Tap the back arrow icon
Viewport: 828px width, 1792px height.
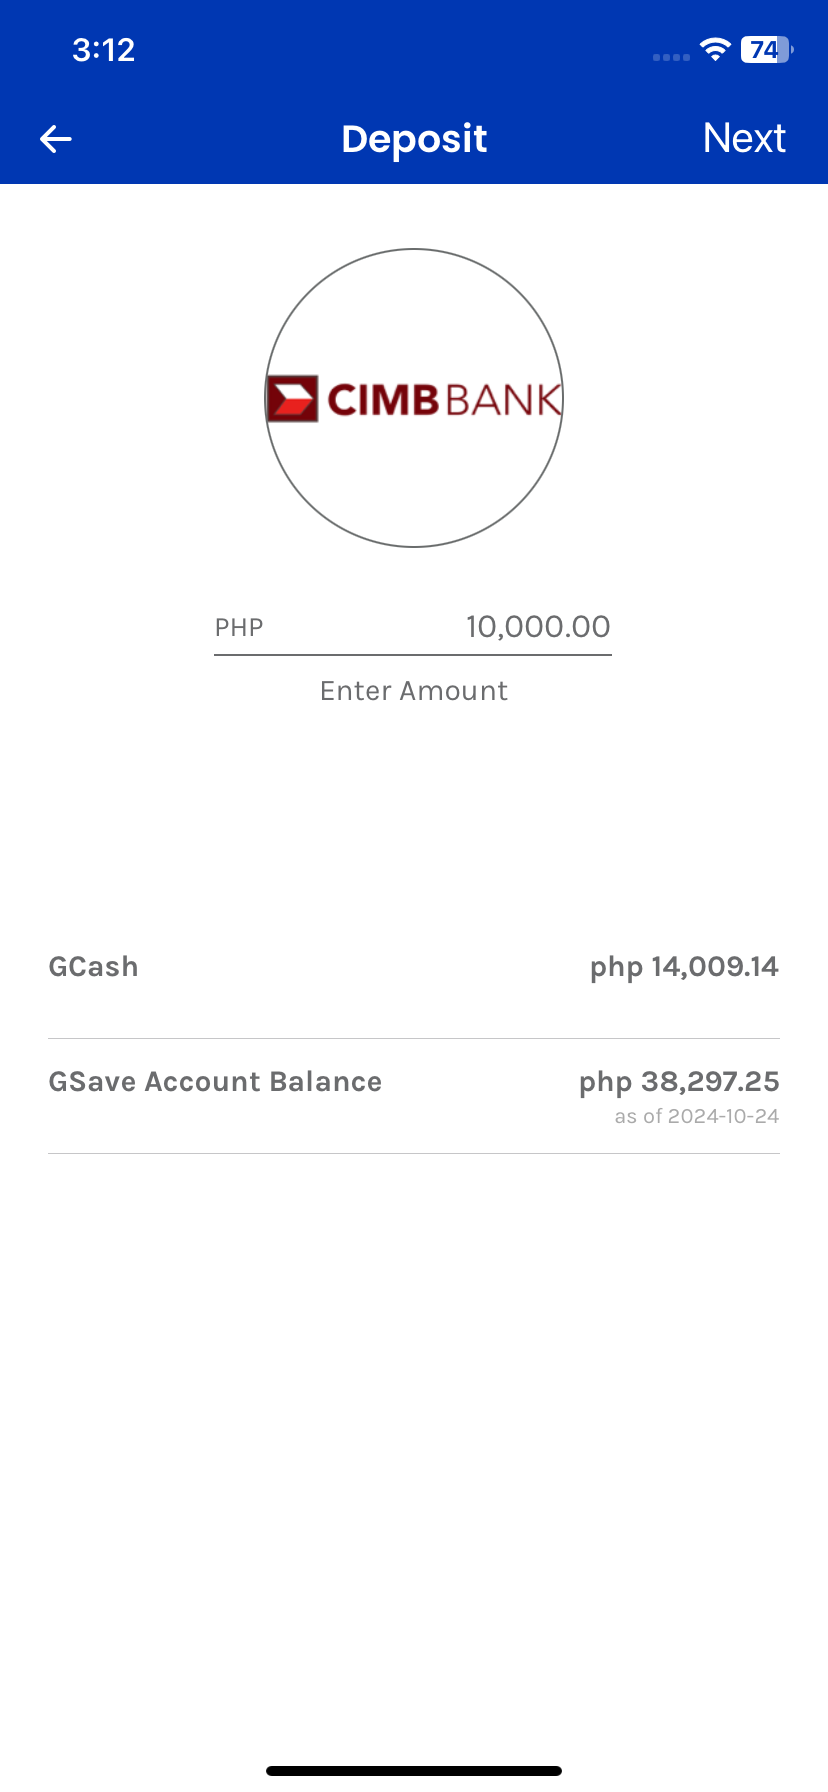click(56, 139)
